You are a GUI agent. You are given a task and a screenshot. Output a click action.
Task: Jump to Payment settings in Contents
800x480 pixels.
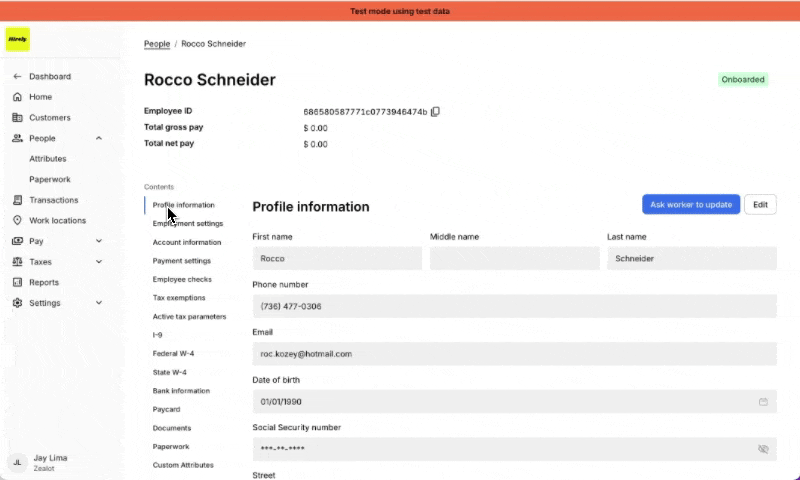[182, 261]
